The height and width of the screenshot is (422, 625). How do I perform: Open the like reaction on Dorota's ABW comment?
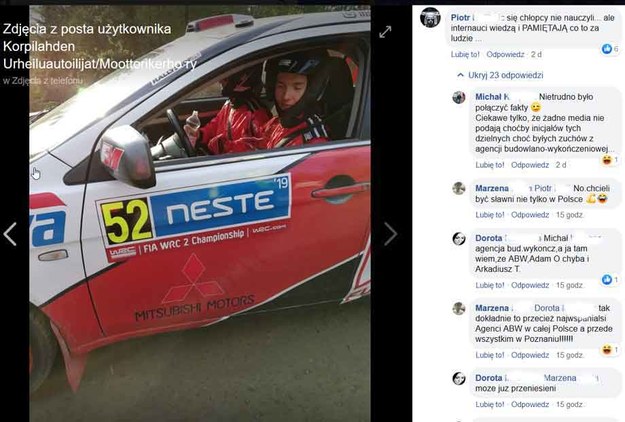tap(610, 280)
